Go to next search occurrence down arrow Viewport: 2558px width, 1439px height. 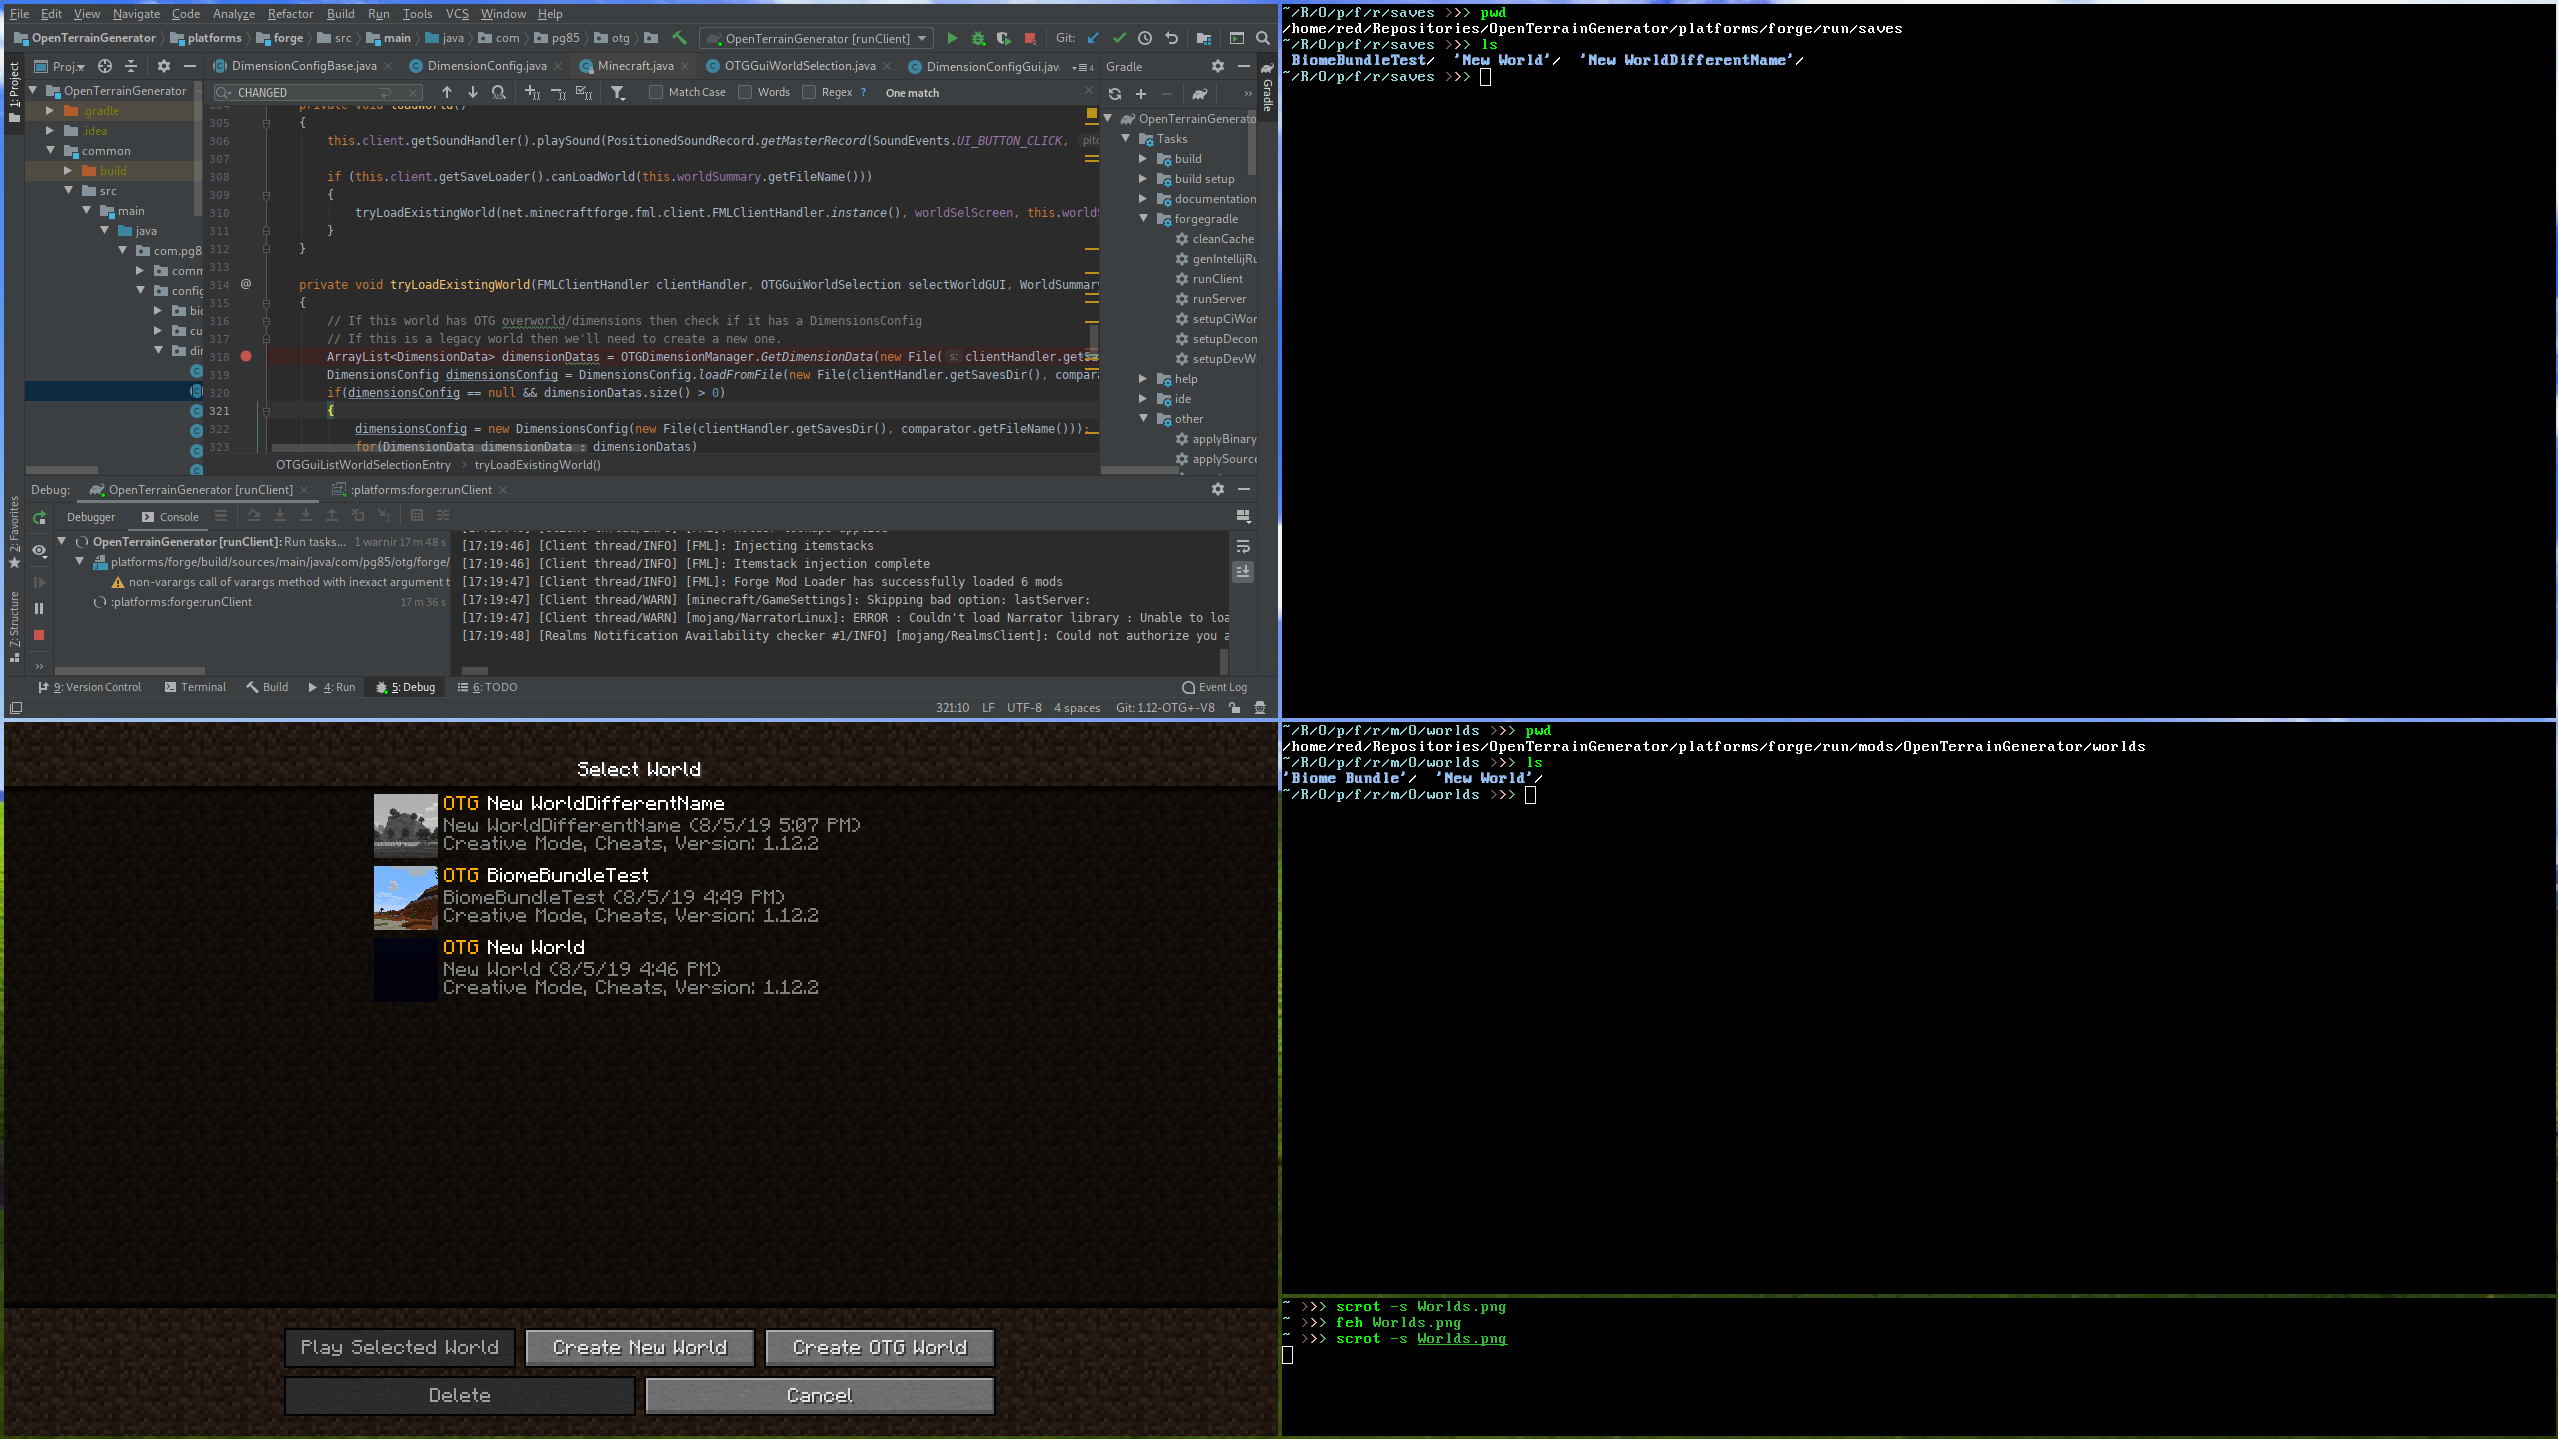473,92
